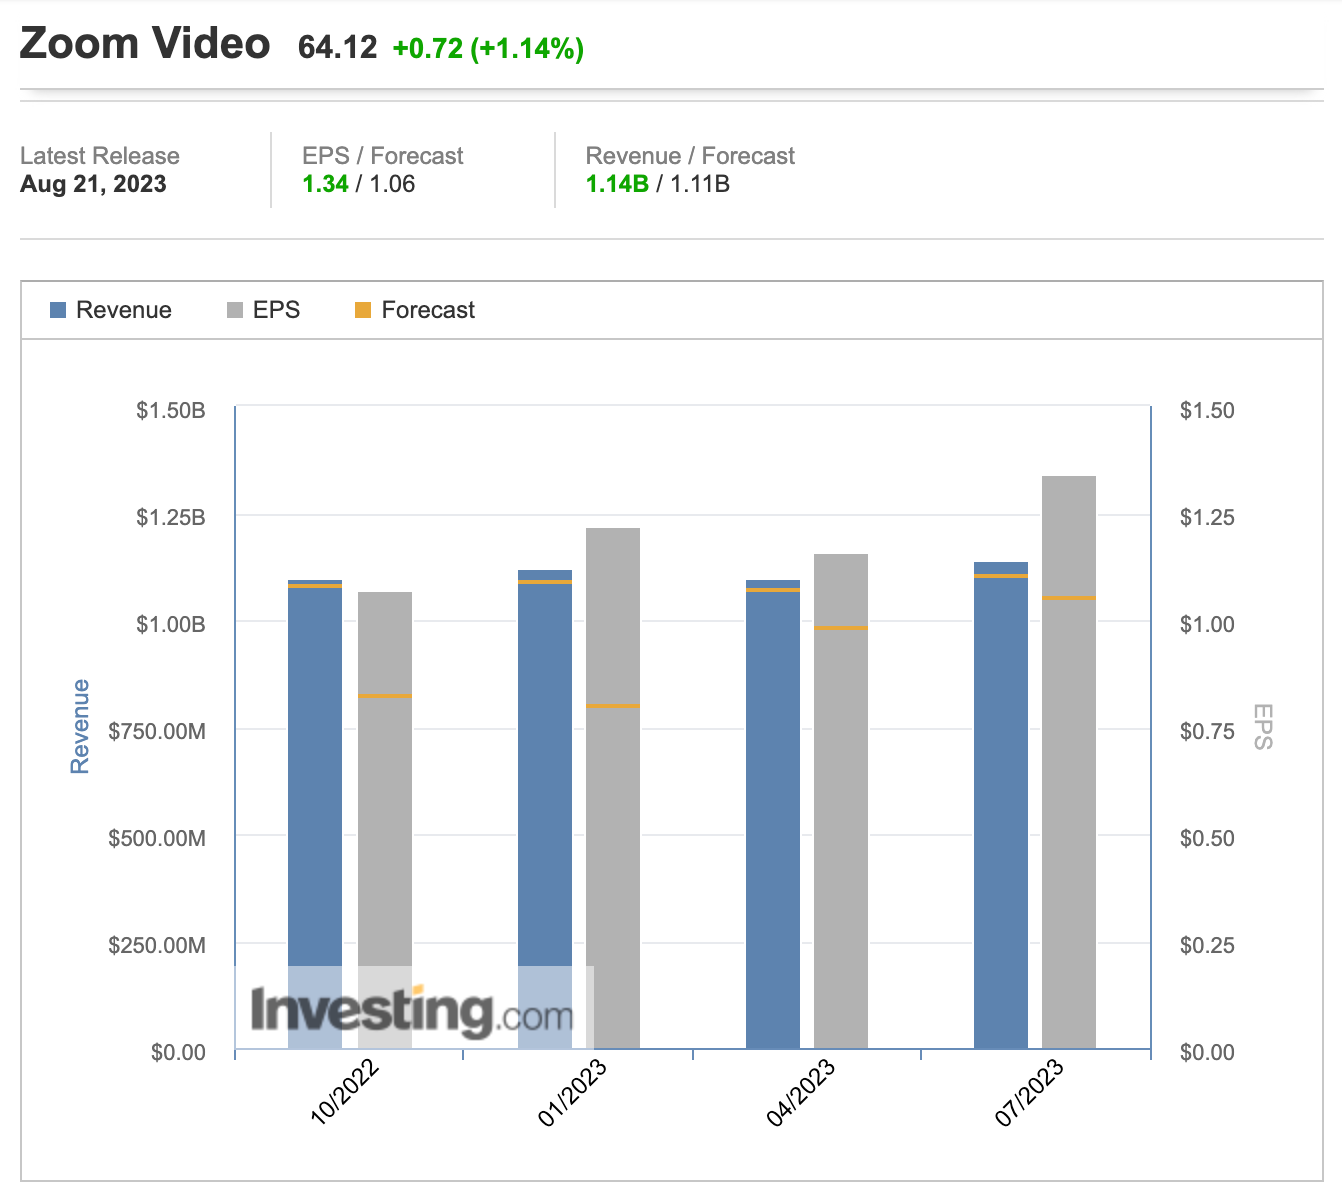Click the 07/2023 gray EPS bar
1342x1200 pixels.
[x=1069, y=762]
